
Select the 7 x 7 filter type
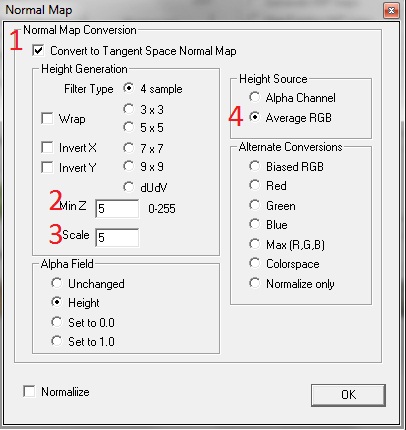point(128,148)
